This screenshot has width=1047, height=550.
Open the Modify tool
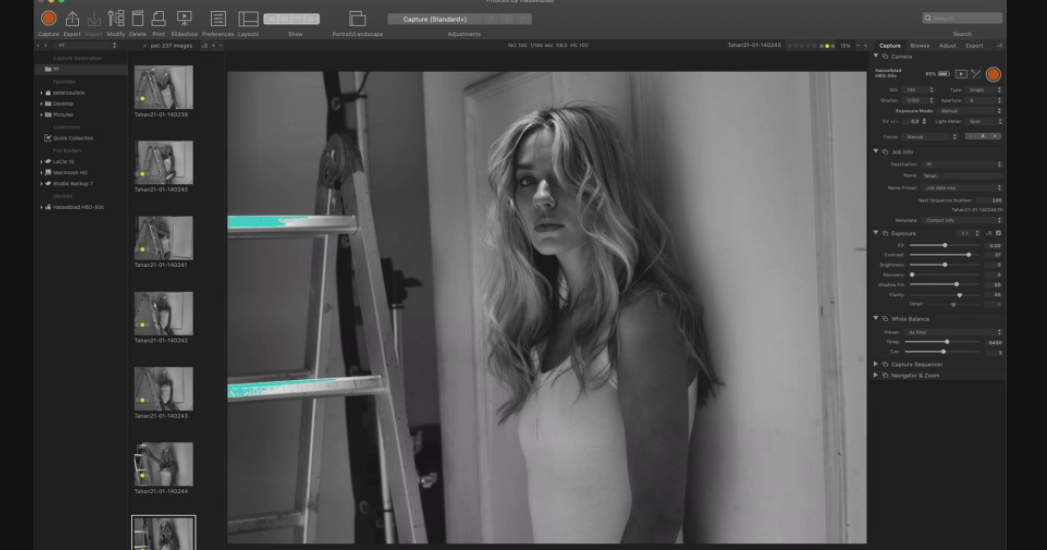(x=116, y=19)
